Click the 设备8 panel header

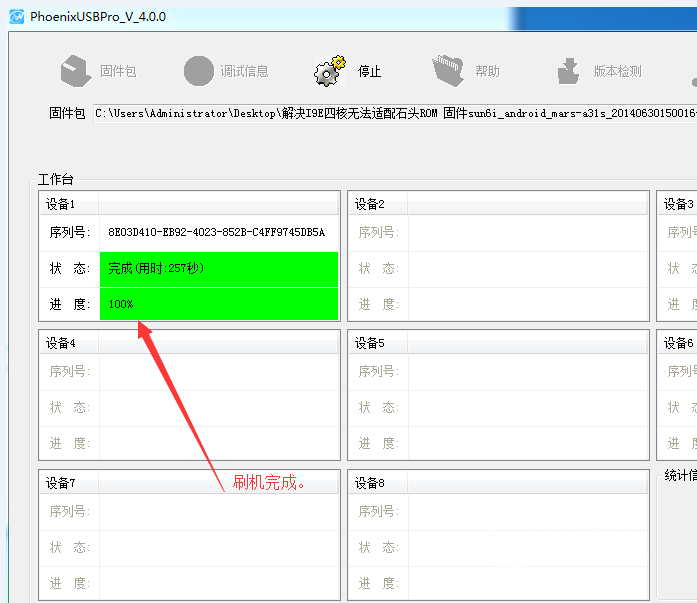click(x=498, y=483)
